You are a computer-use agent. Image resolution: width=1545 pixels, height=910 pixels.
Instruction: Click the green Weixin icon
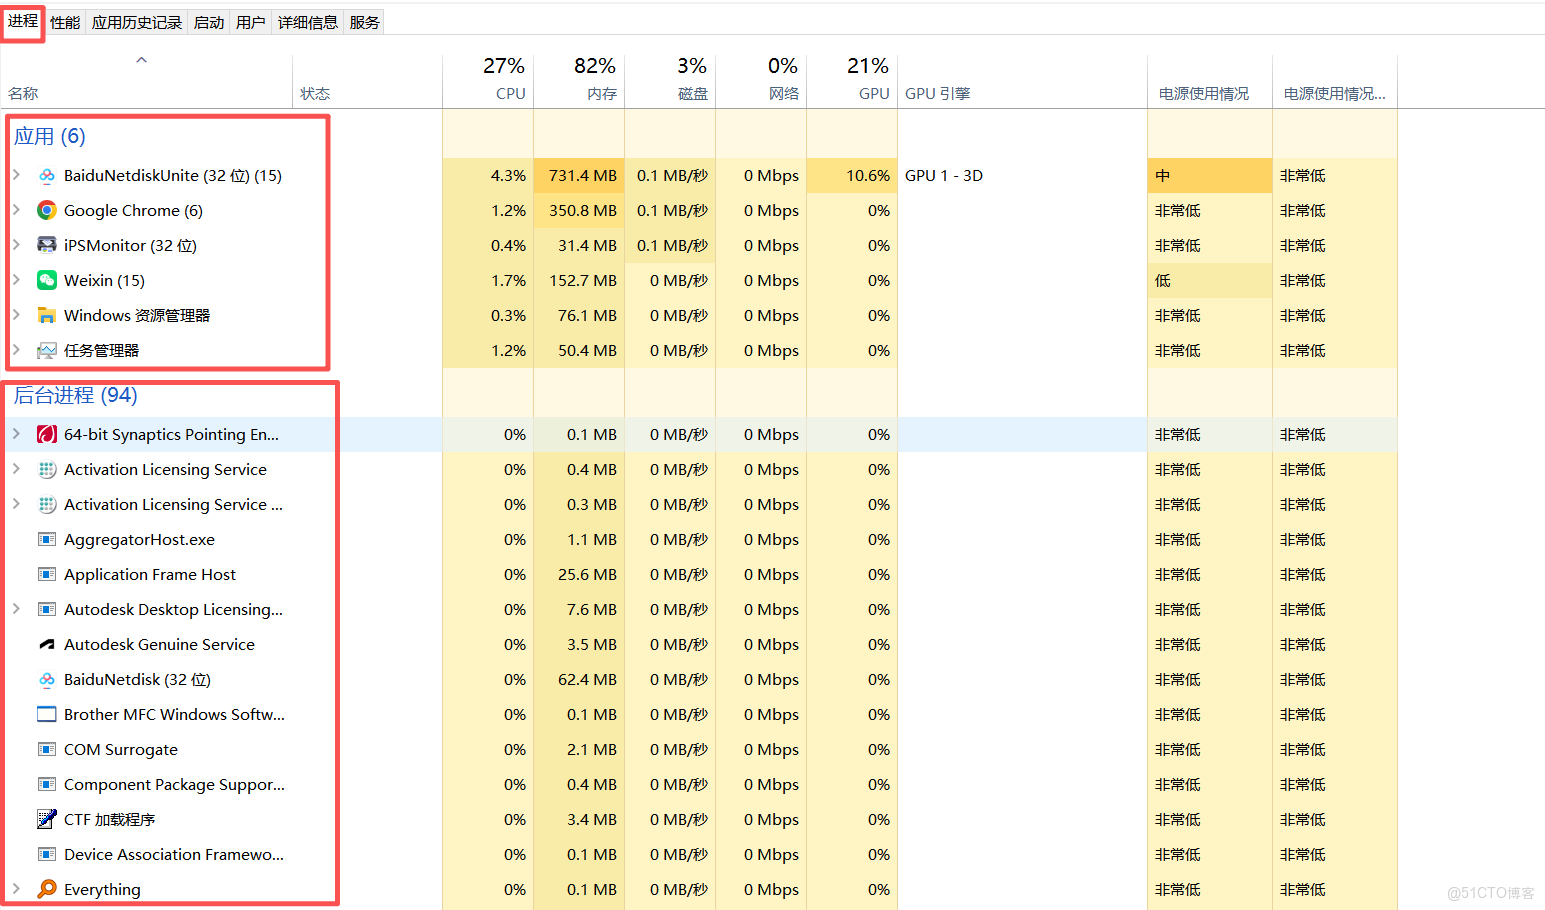(x=46, y=281)
